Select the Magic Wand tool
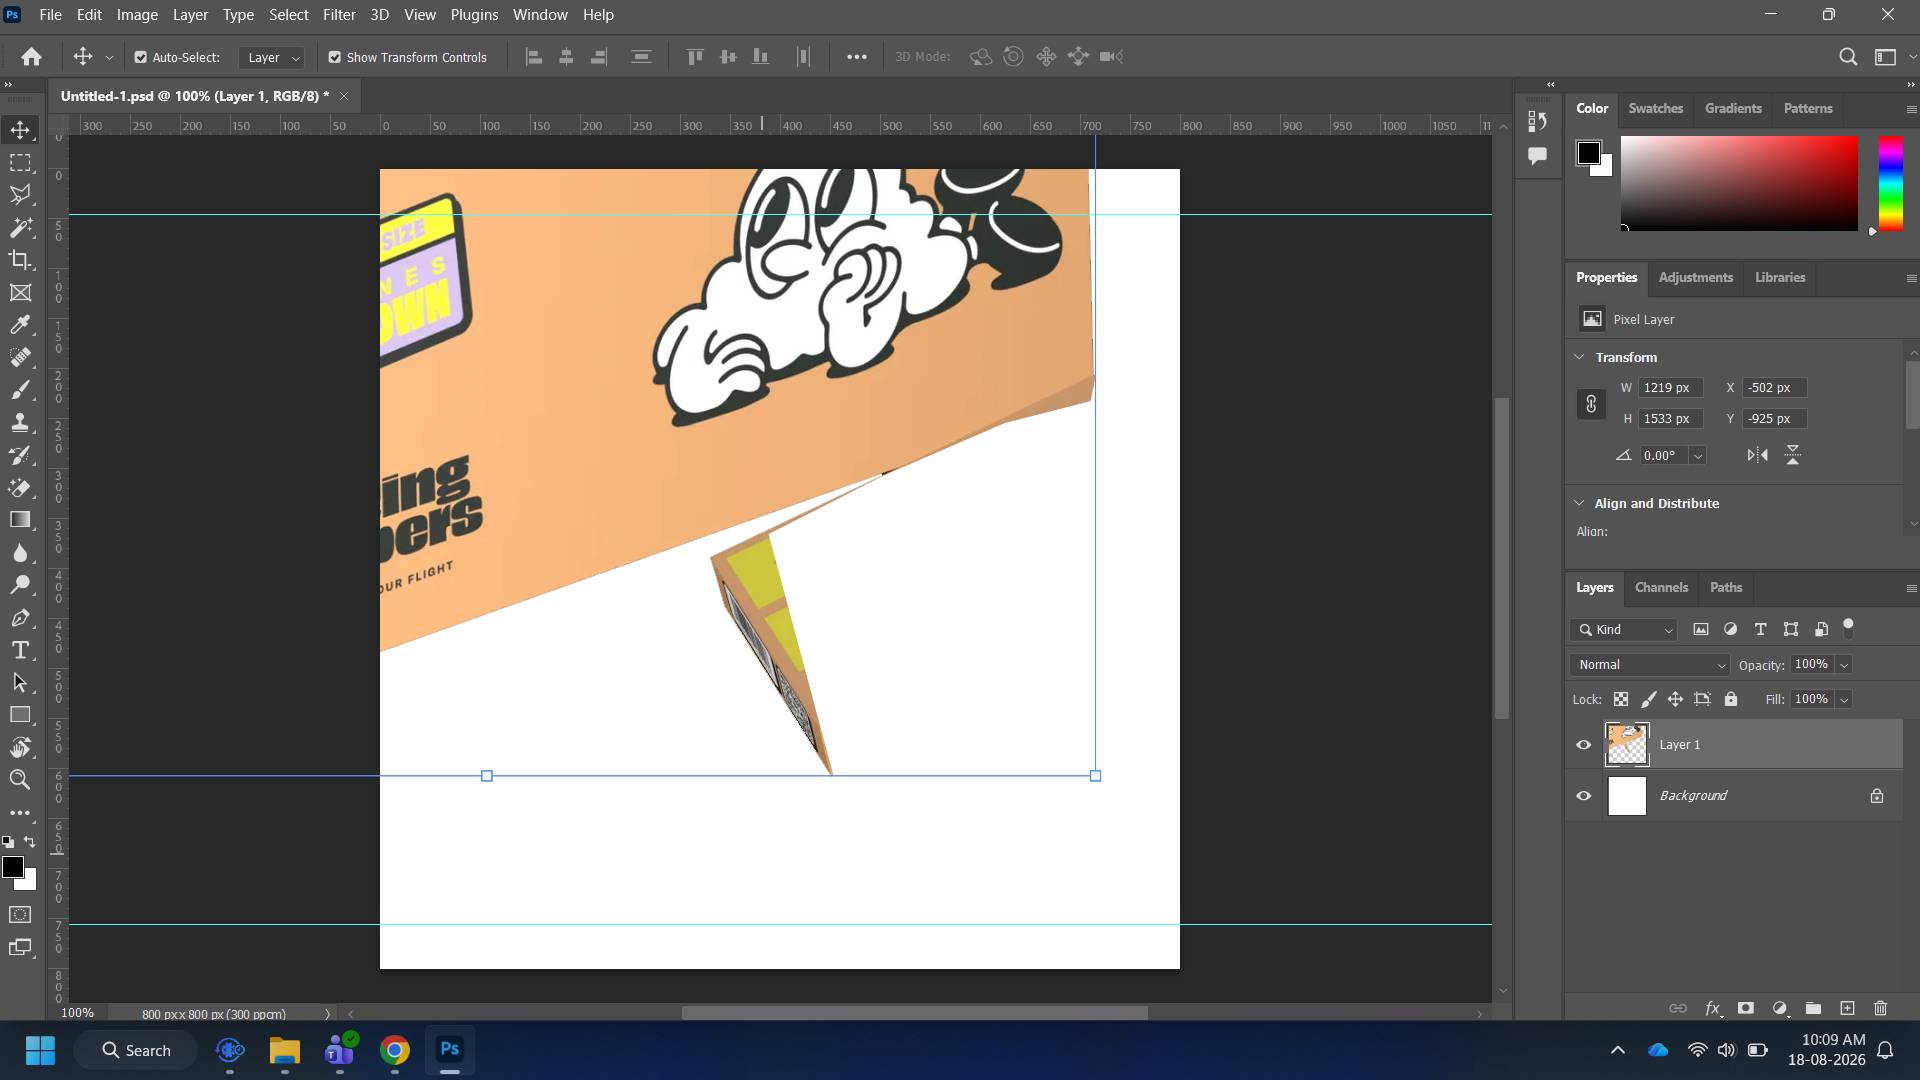The image size is (1920, 1080). (x=20, y=228)
